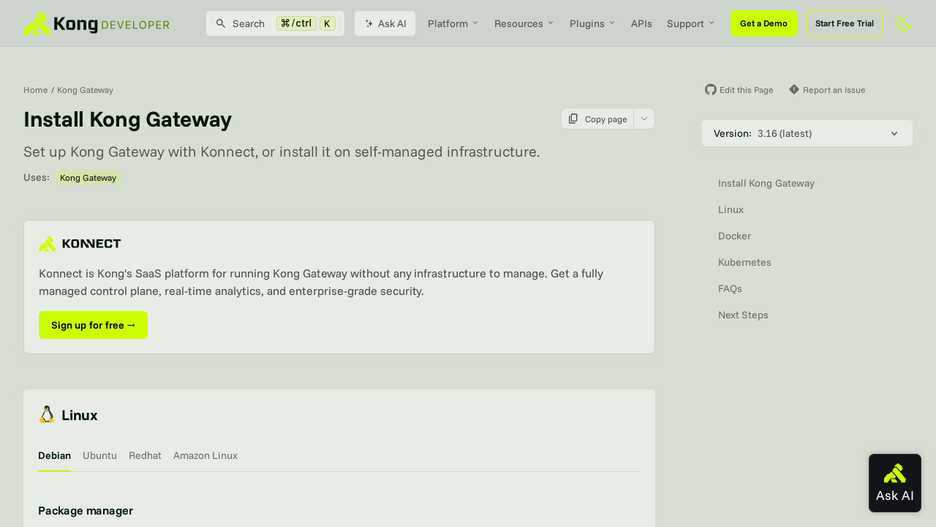936x527 pixels.
Task: Select the Amazon Linux tab
Action: point(205,455)
